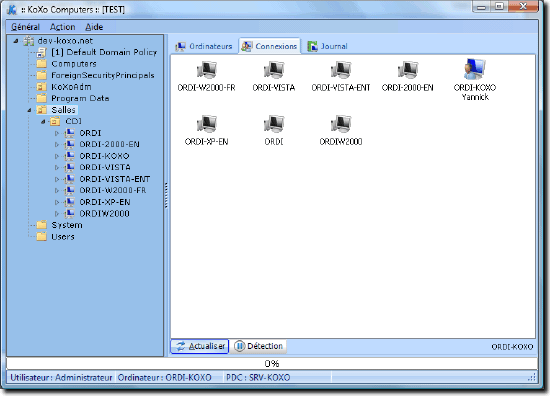Viewport: 550px width, 396px height.
Task: Click the ORDI-XP-EN computer icon in connections panel
Action: [207, 124]
